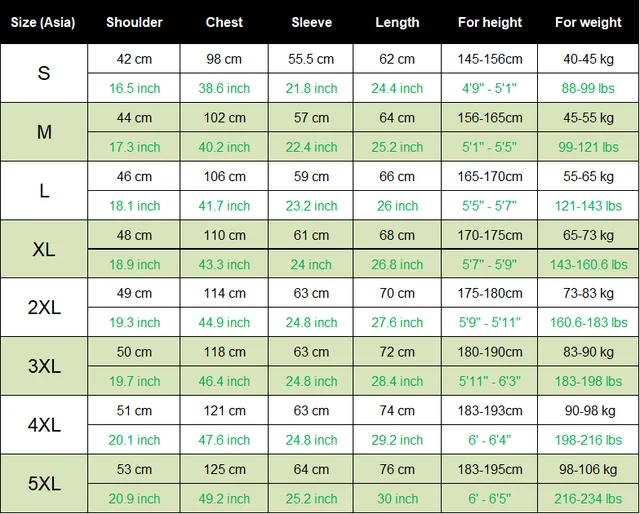This screenshot has width=640, height=514.
Task: Click the '49 cm' shoulder cell
Action: (x=134, y=293)
